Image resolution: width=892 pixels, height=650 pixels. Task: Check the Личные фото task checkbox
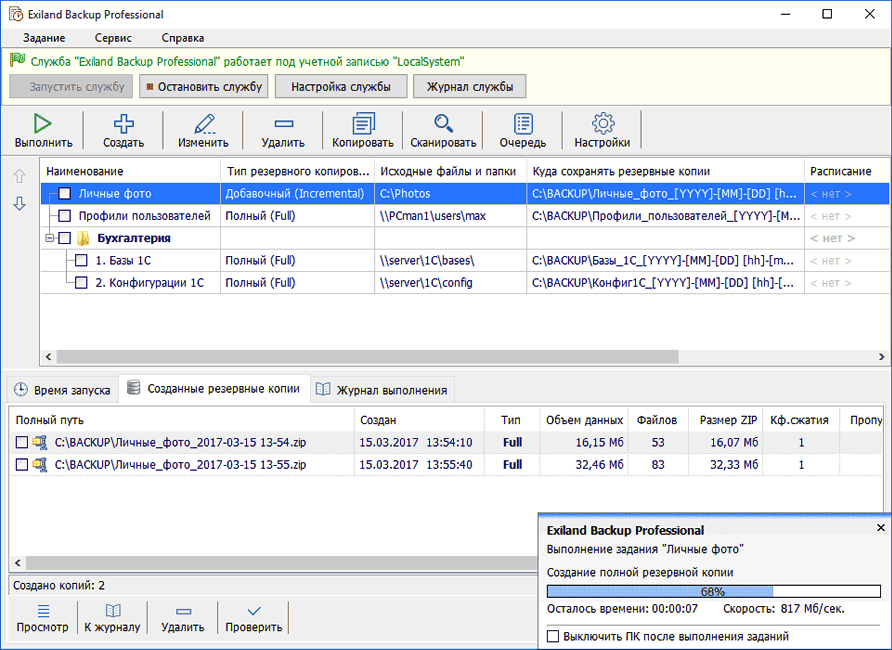tap(65, 193)
